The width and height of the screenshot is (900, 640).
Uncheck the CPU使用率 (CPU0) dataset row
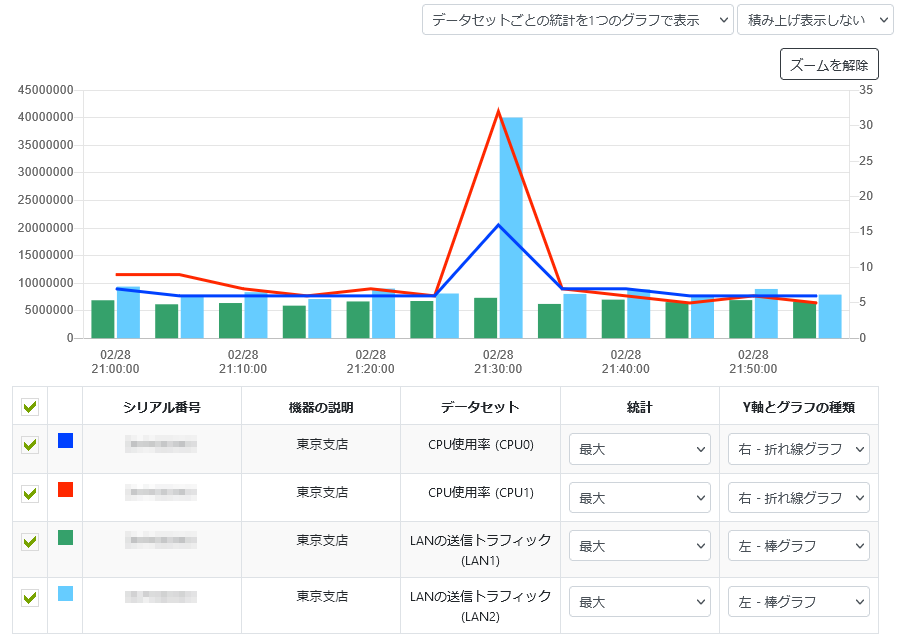(28, 449)
